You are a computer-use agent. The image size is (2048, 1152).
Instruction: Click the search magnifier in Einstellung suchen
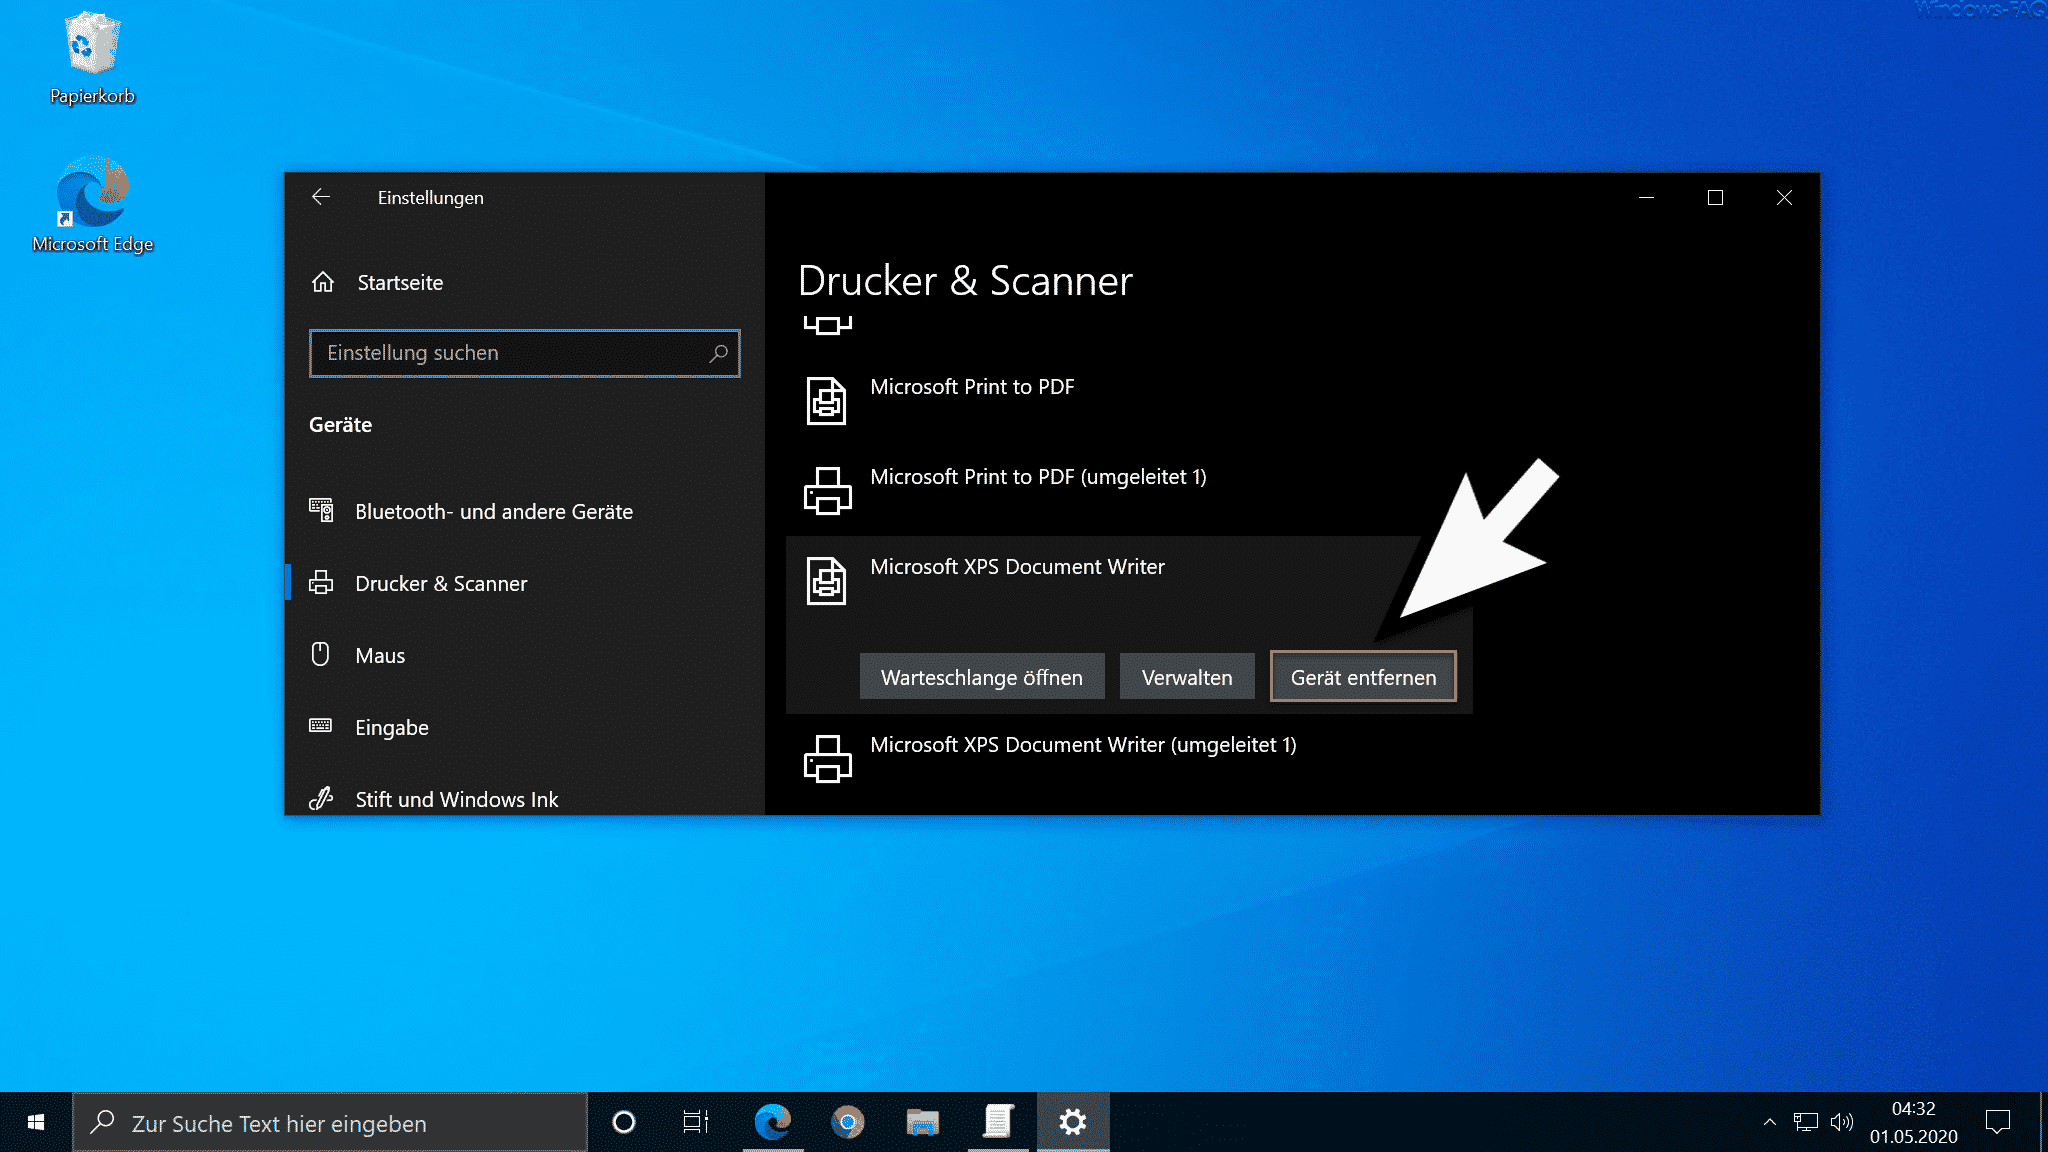click(718, 353)
